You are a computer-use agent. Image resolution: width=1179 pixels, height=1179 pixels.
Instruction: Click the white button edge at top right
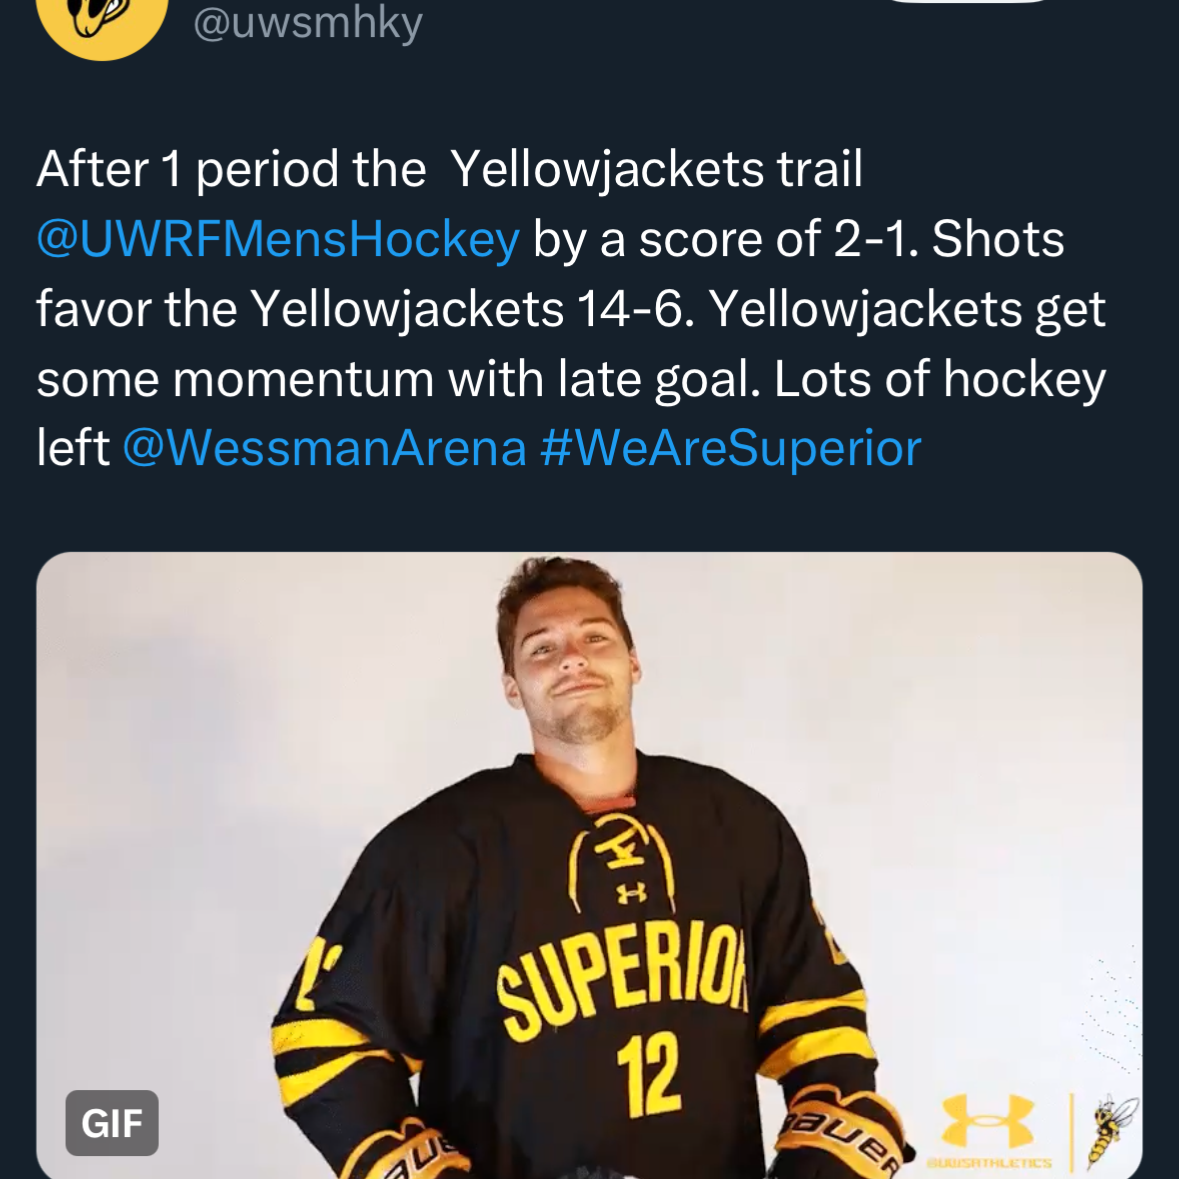[970, 2]
